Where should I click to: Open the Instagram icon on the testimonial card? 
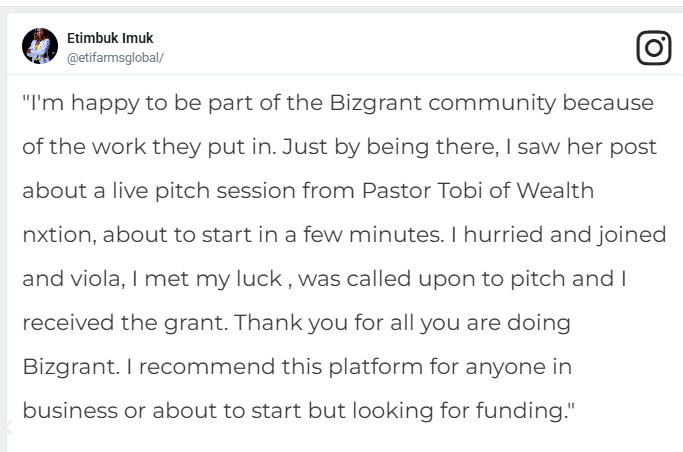[x=653, y=47]
